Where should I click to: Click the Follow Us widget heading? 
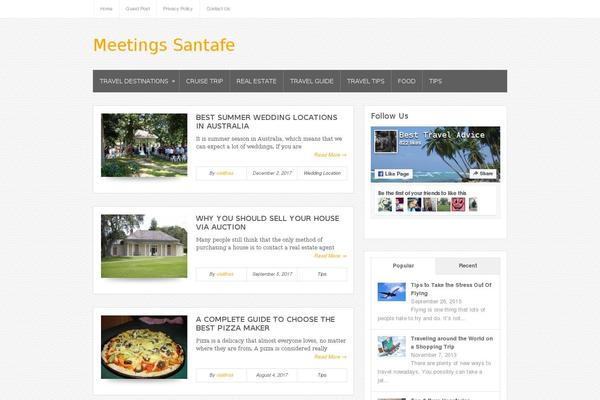[x=390, y=116]
